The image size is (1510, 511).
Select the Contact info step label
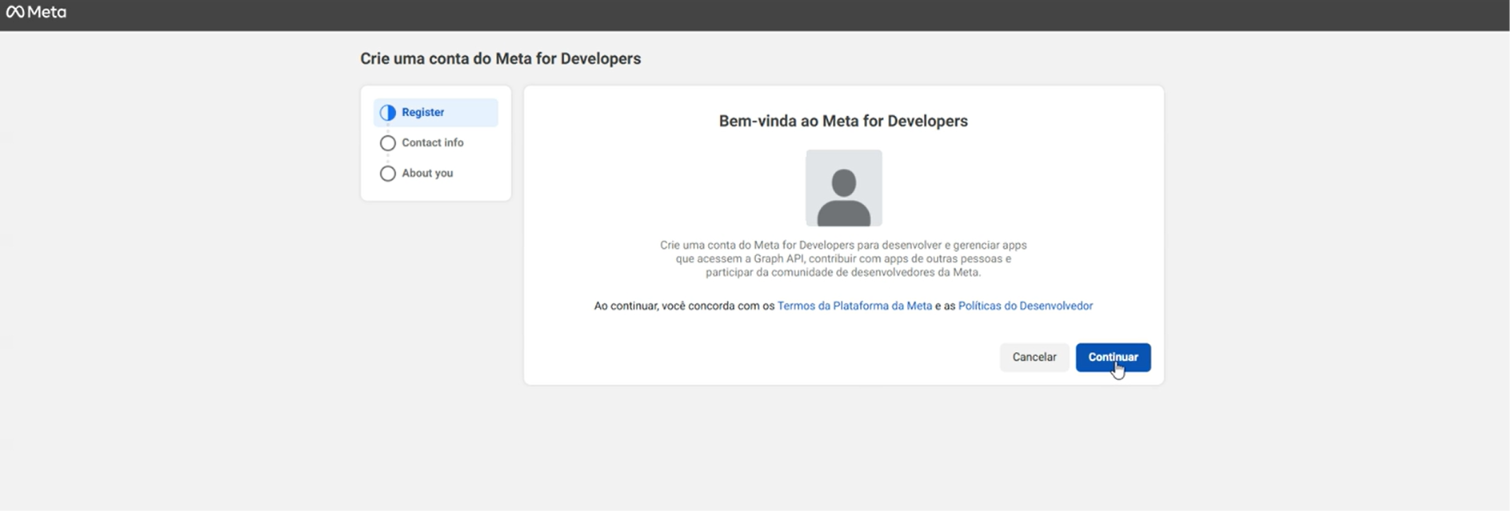tap(433, 143)
